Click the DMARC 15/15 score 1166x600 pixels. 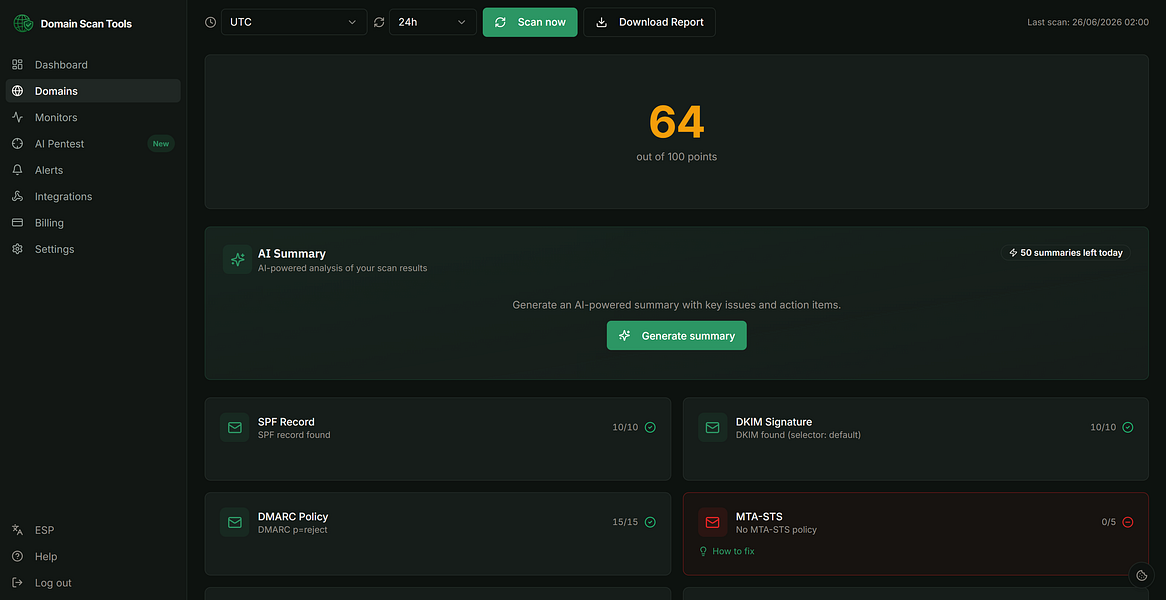pos(625,522)
